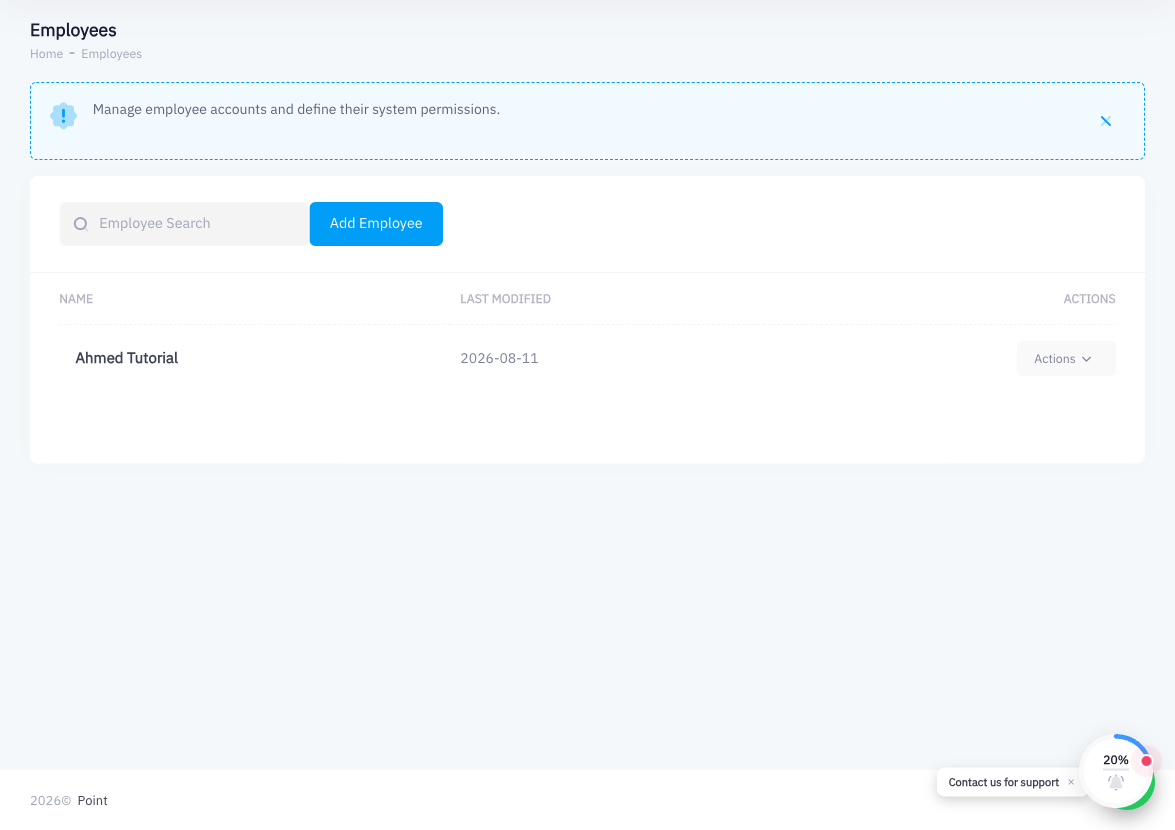The width and height of the screenshot is (1175, 830).
Task: Click the red notification dot
Action: pos(1146,761)
